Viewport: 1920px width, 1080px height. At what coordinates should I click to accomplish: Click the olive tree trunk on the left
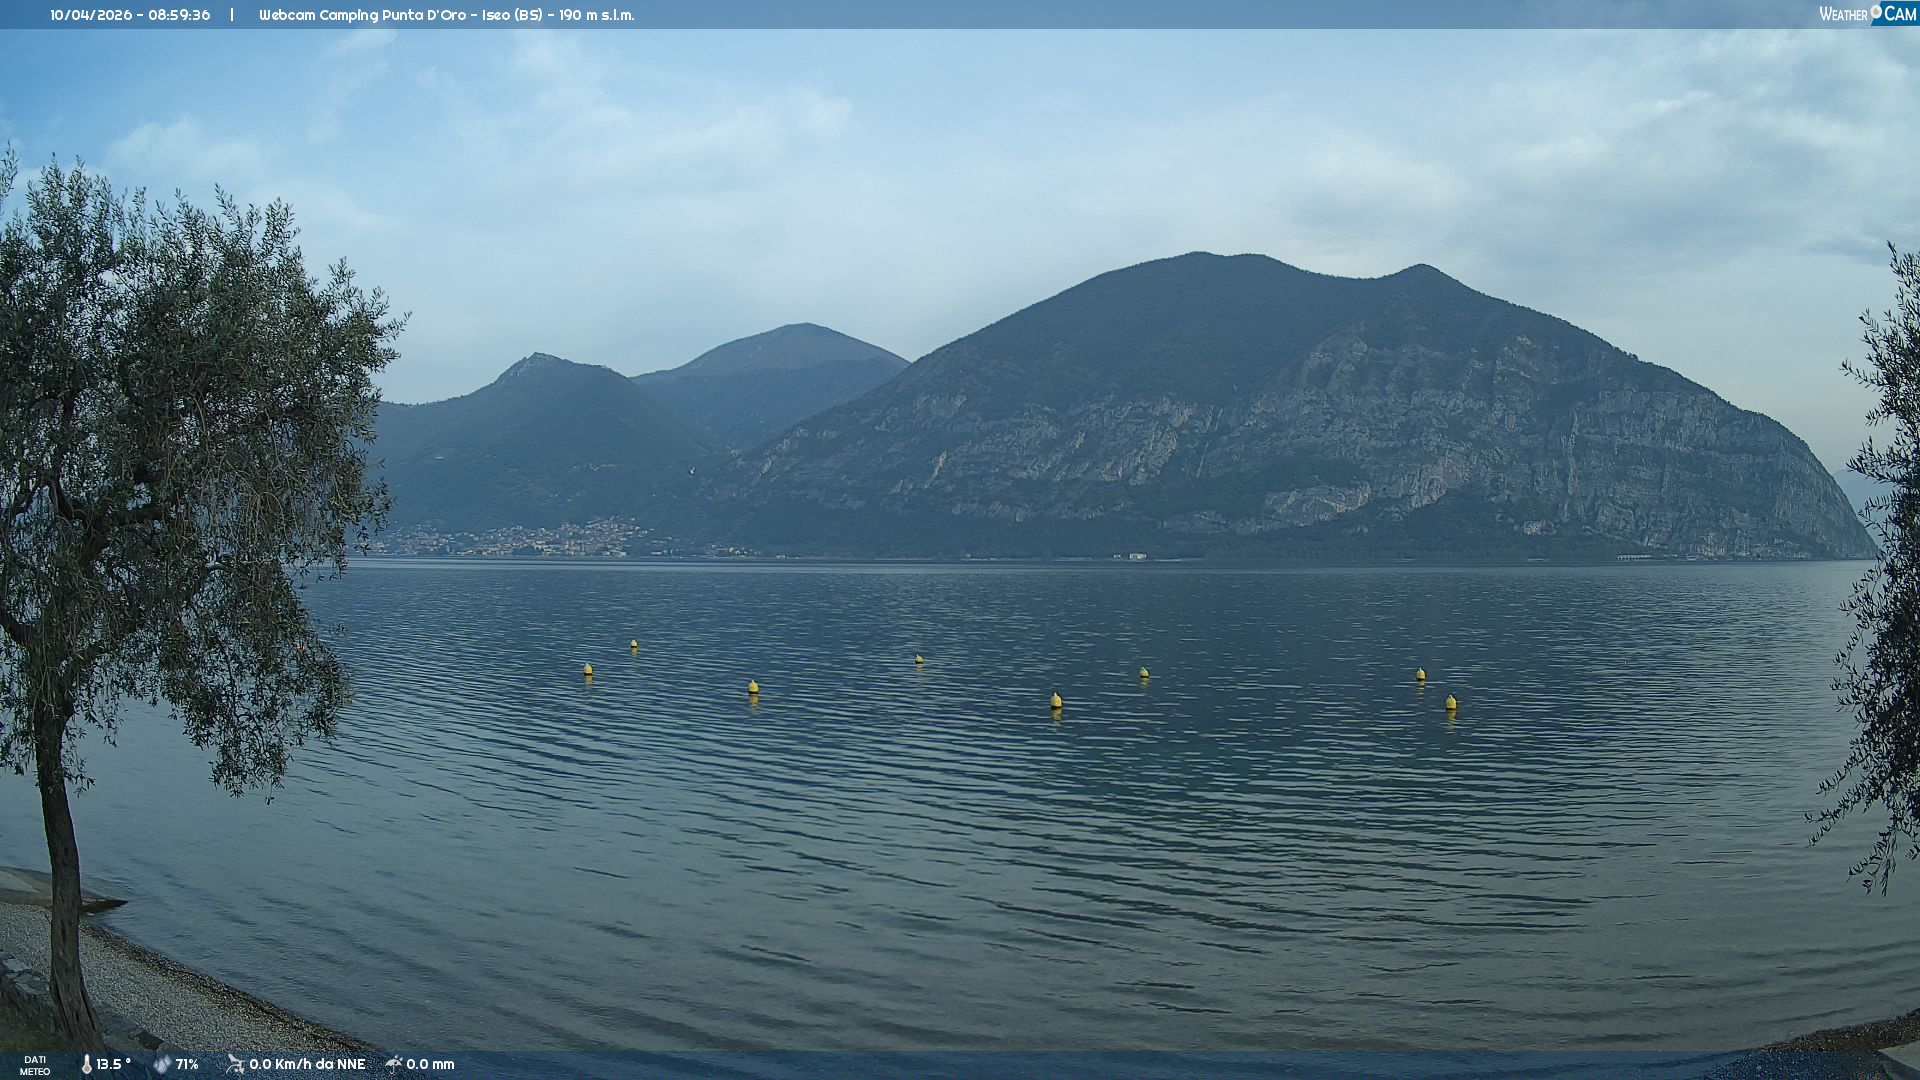point(62,860)
